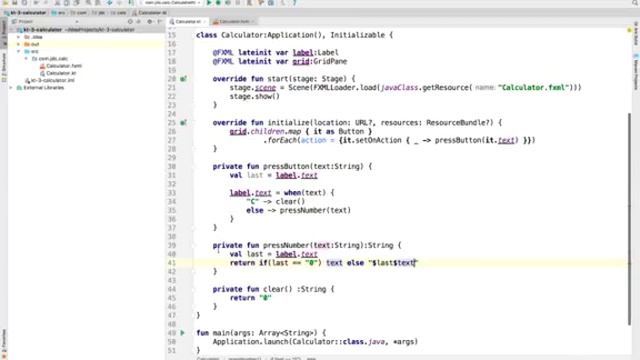Click jdc in the navigation bar
Viewport: 640px width, 360px height.
99,13
